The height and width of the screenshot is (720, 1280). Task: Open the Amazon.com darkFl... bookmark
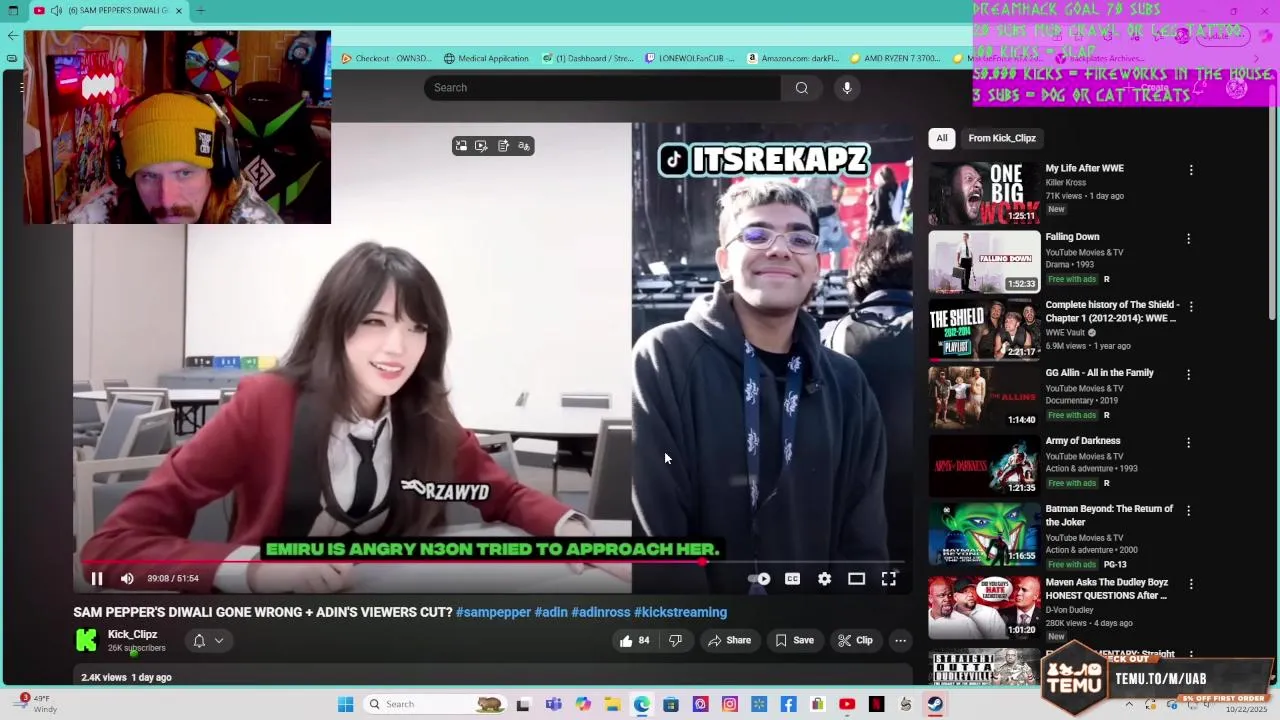pos(793,58)
